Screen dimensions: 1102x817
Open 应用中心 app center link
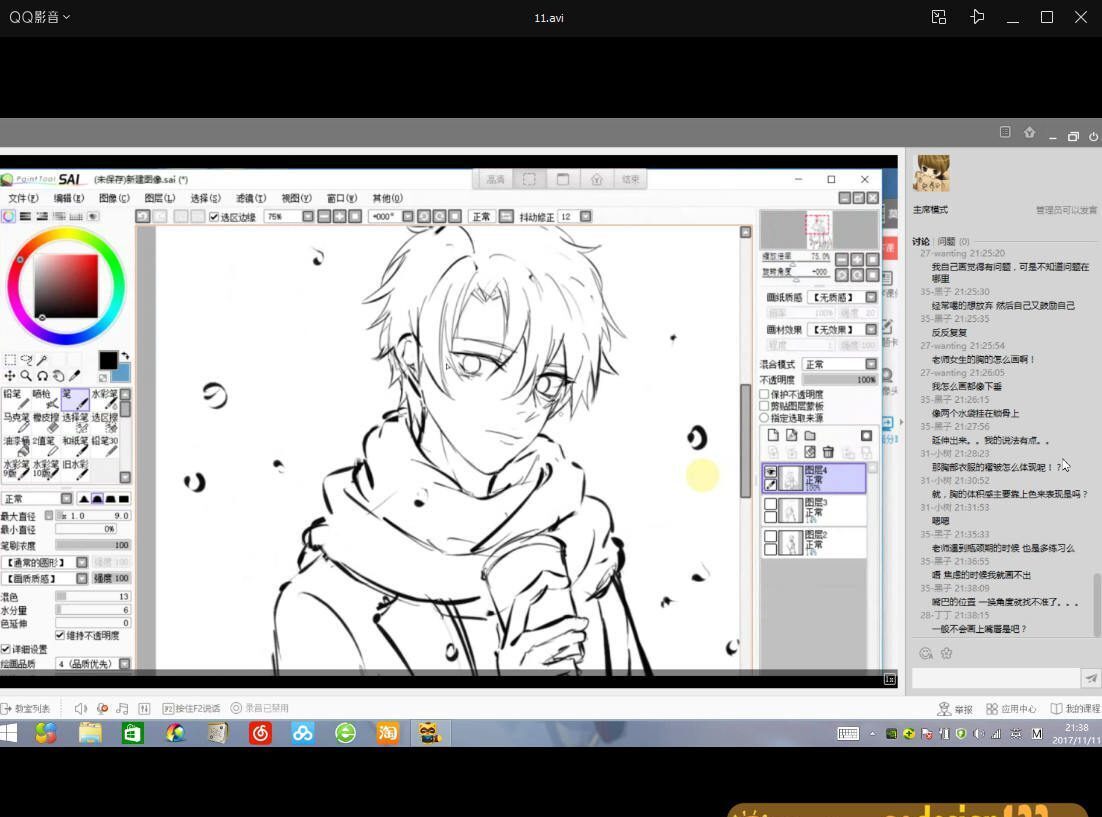pyautogui.click(x=1010, y=709)
